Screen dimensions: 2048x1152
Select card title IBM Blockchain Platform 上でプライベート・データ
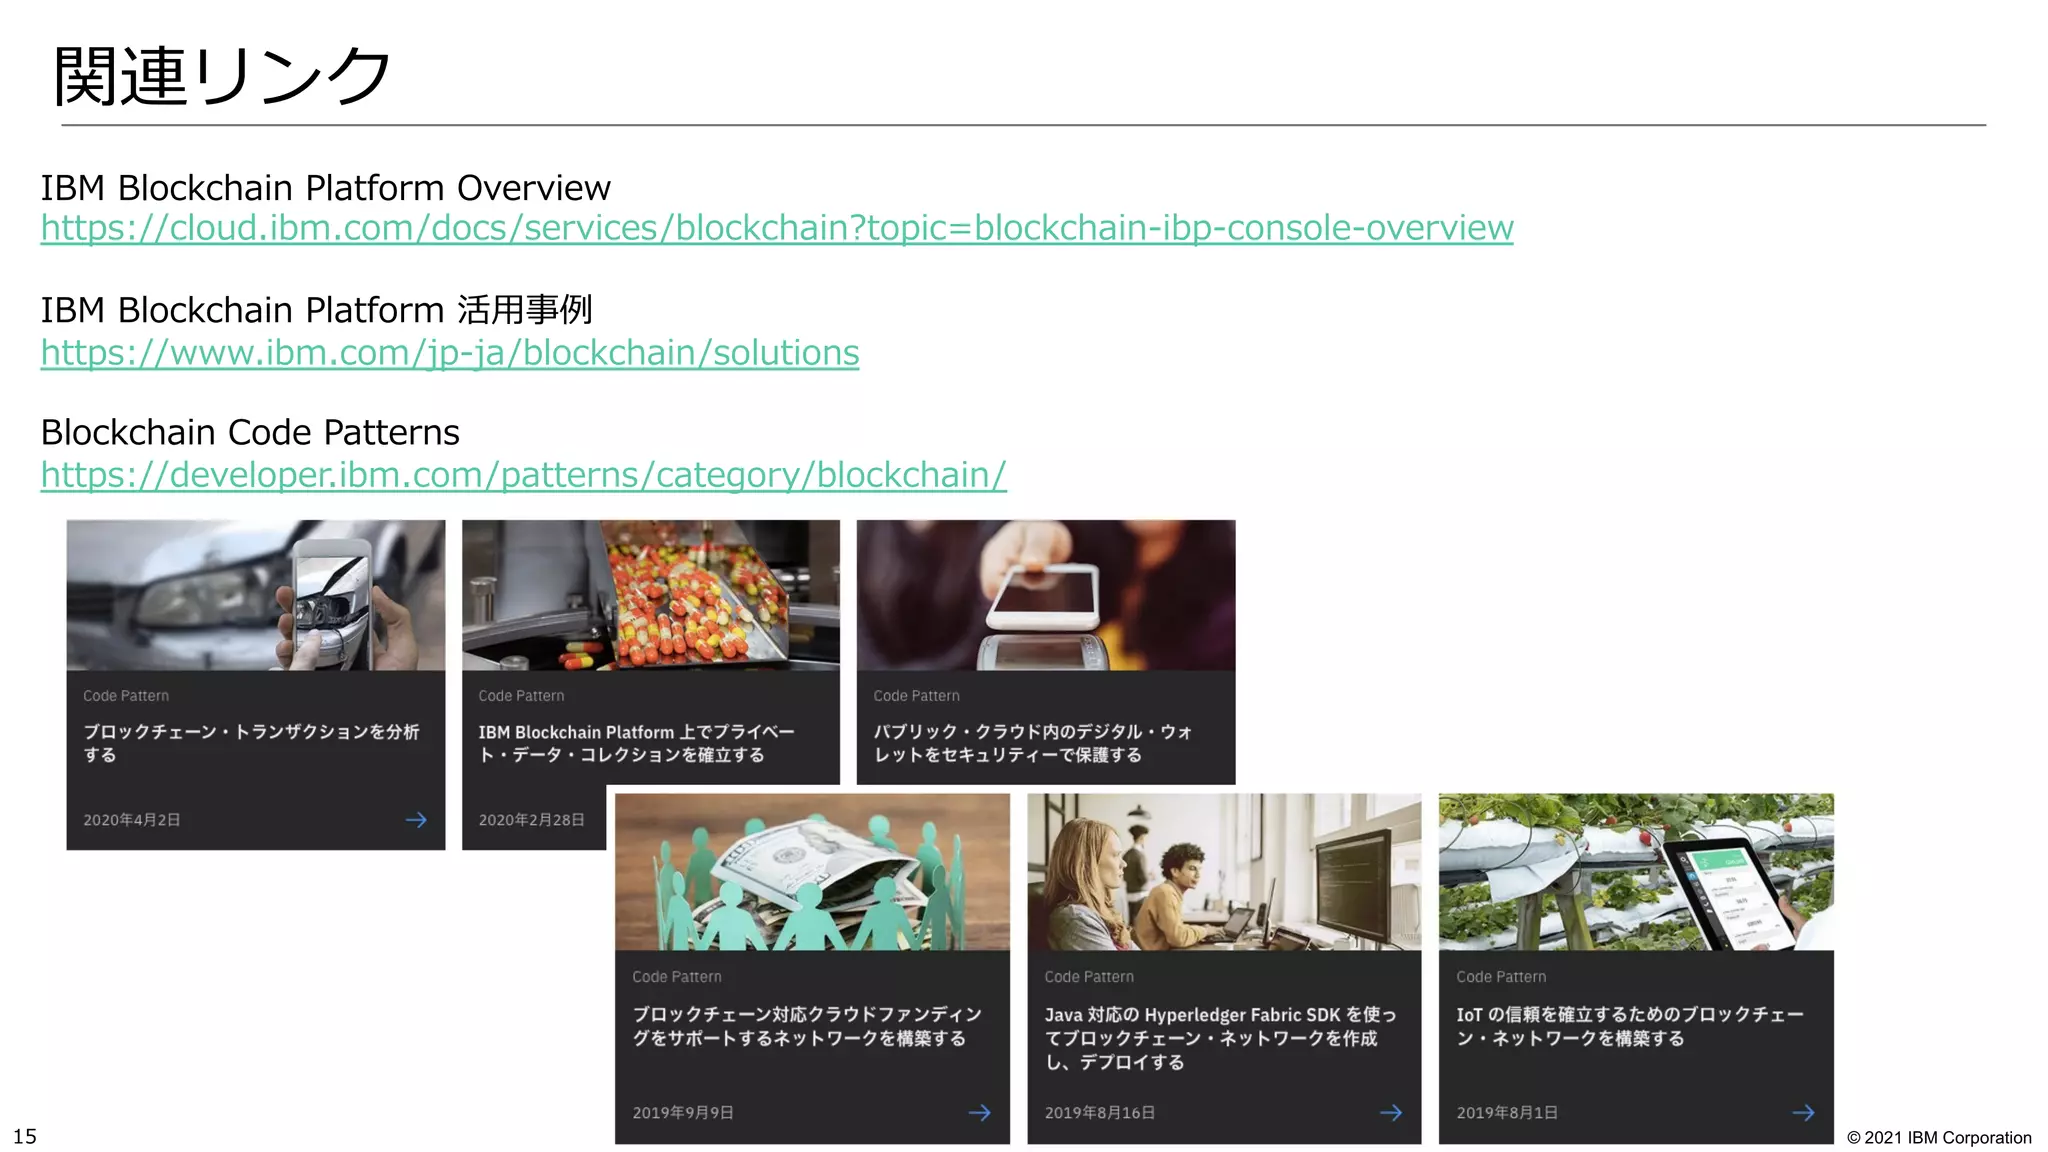[637, 743]
